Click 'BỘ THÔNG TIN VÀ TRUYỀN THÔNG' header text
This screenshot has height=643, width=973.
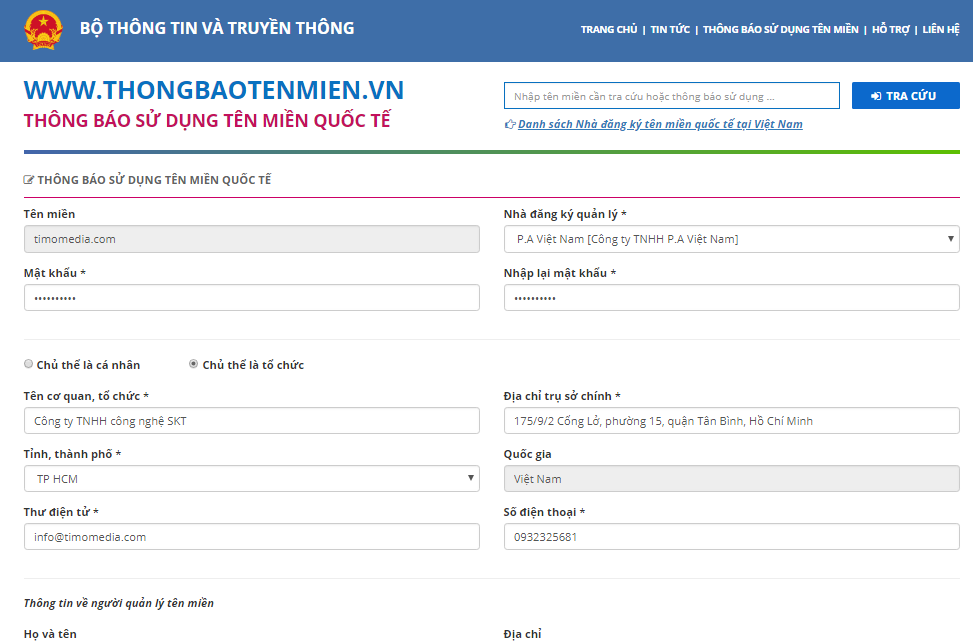(x=217, y=29)
